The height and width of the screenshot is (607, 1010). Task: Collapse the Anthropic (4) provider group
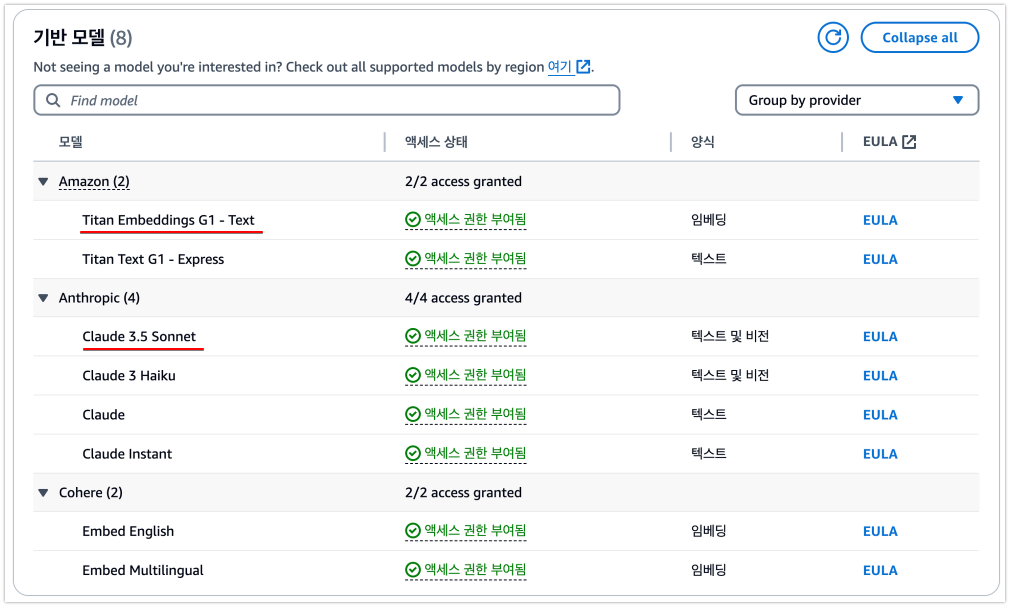click(43, 298)
